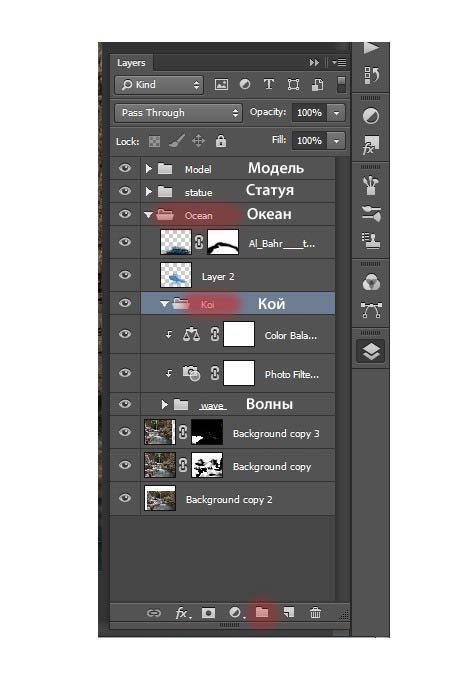The image size is (476, 684).
Task: Add a layer mask
Action: [209, 613]
